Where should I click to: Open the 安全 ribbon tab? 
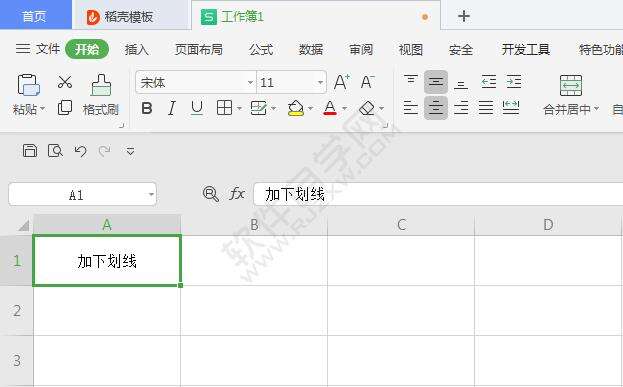pyautogui.click(x=461, y=50)
